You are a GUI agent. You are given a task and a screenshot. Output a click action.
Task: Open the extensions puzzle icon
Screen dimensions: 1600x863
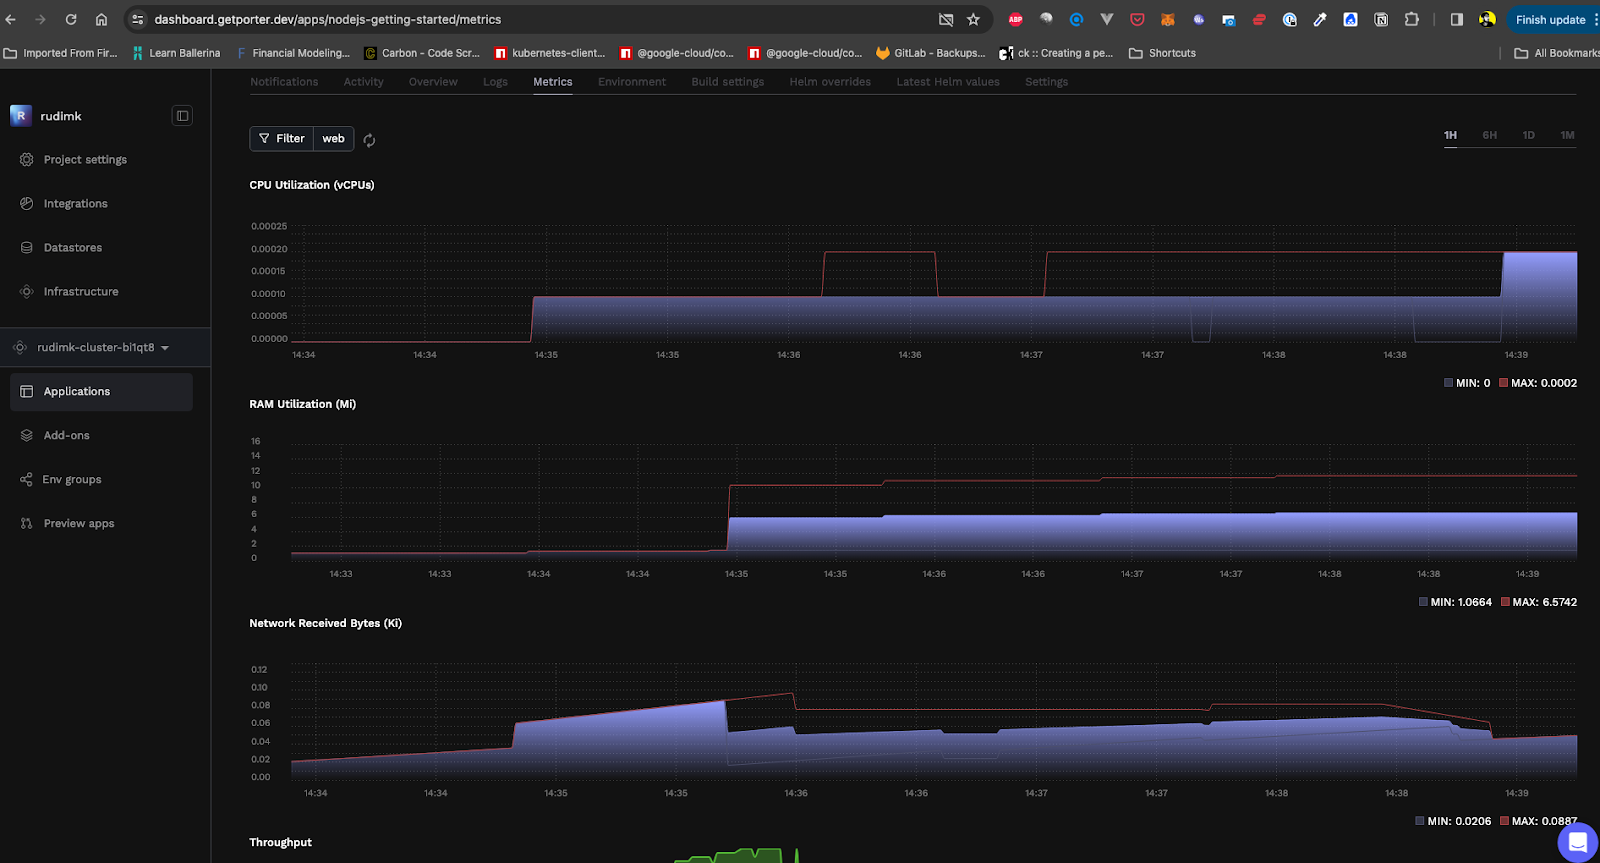1411,19
